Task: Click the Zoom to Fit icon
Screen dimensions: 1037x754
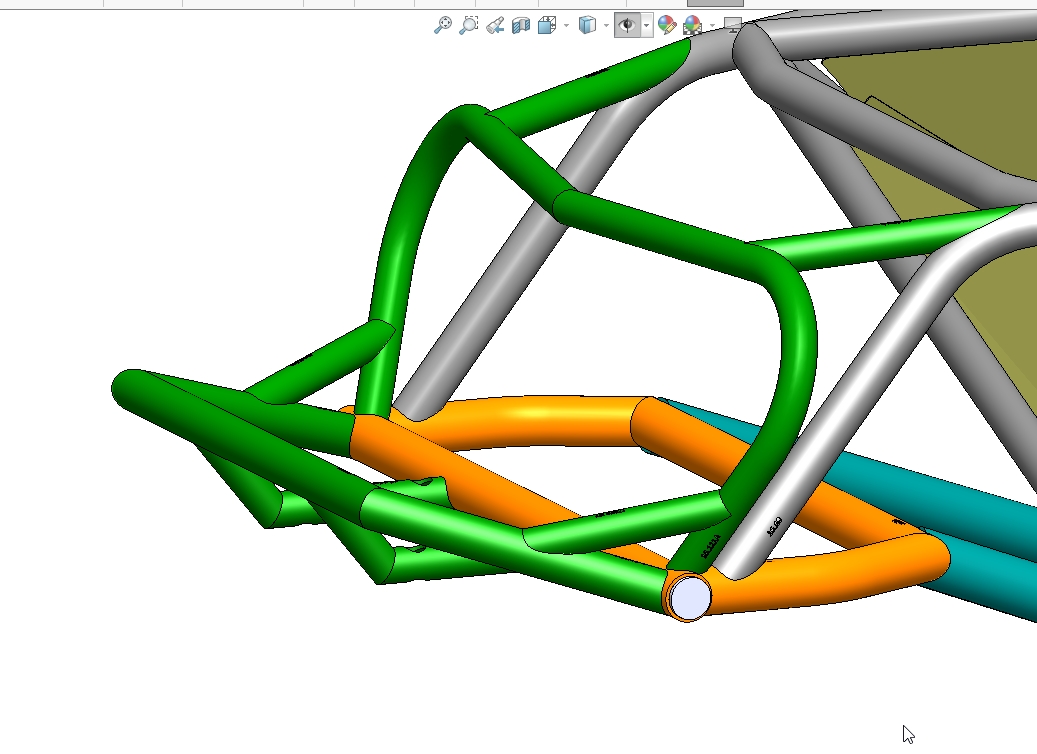Action: (x=442, y=25)
